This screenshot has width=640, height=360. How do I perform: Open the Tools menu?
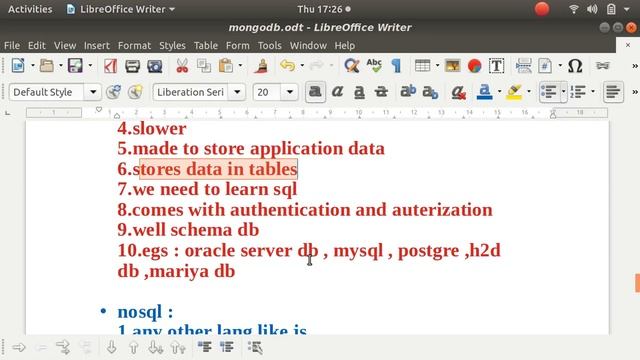click(269, 46)
